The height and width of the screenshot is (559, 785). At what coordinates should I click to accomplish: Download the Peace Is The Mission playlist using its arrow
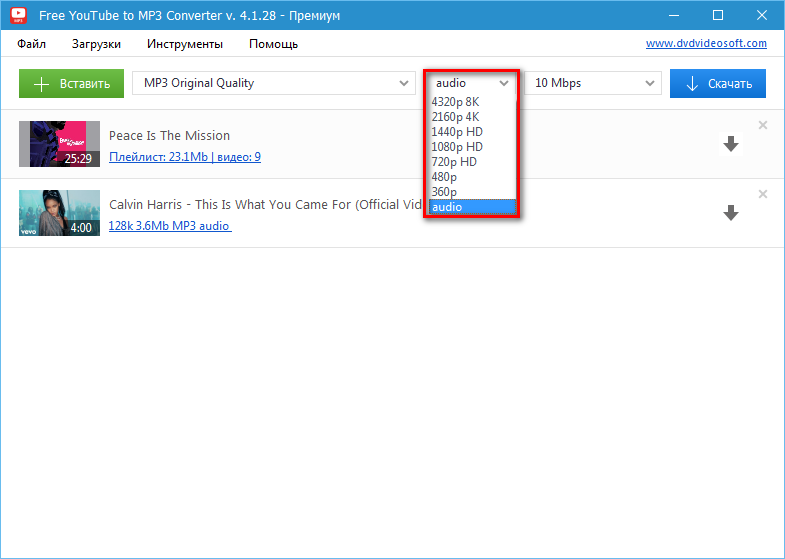tap(731, 144)
